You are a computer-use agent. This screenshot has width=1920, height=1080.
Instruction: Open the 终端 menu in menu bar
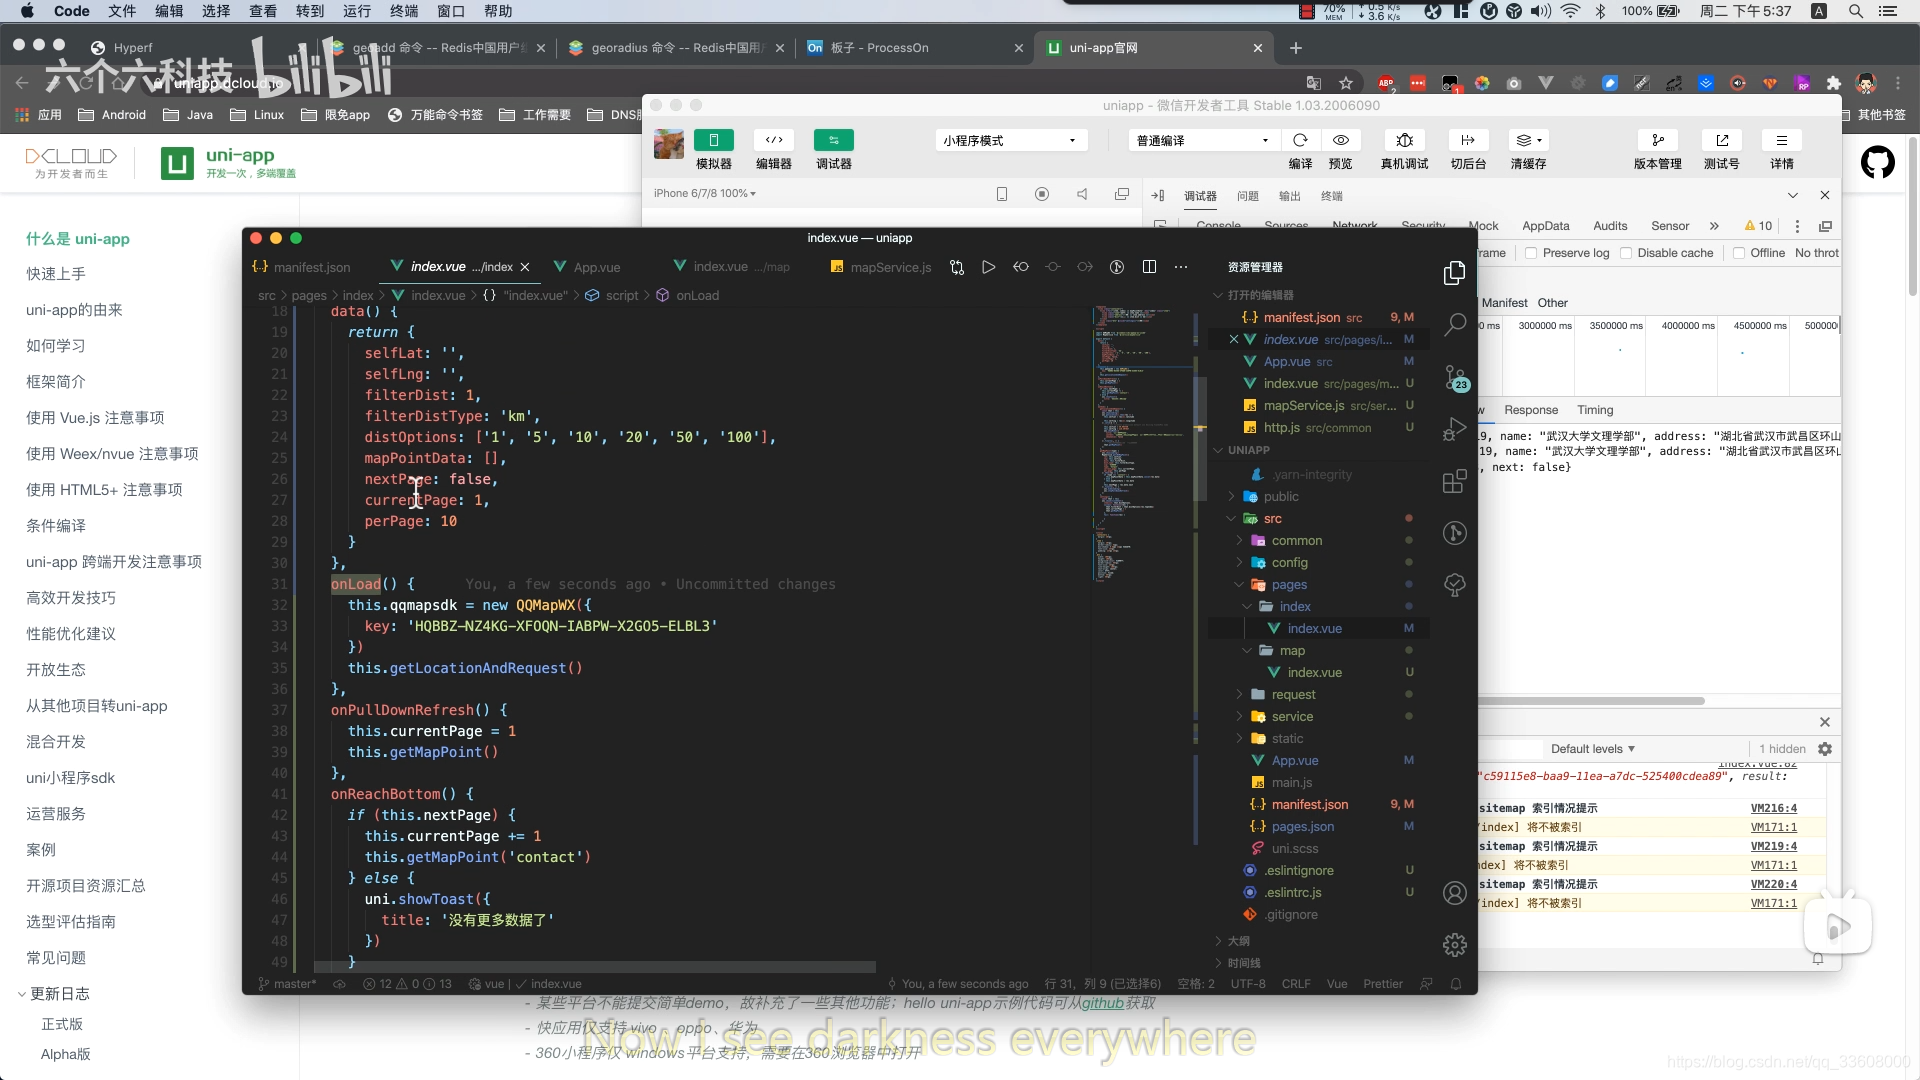pyautogui.click(x=404, y=11)
